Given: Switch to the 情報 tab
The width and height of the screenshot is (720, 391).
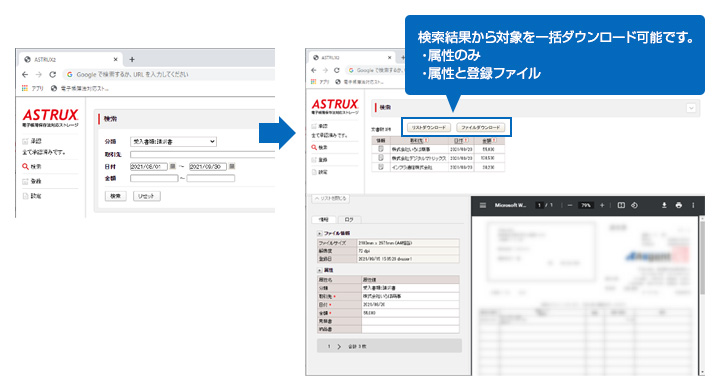Looking at the screenshot, I should [x=324, y=220].
